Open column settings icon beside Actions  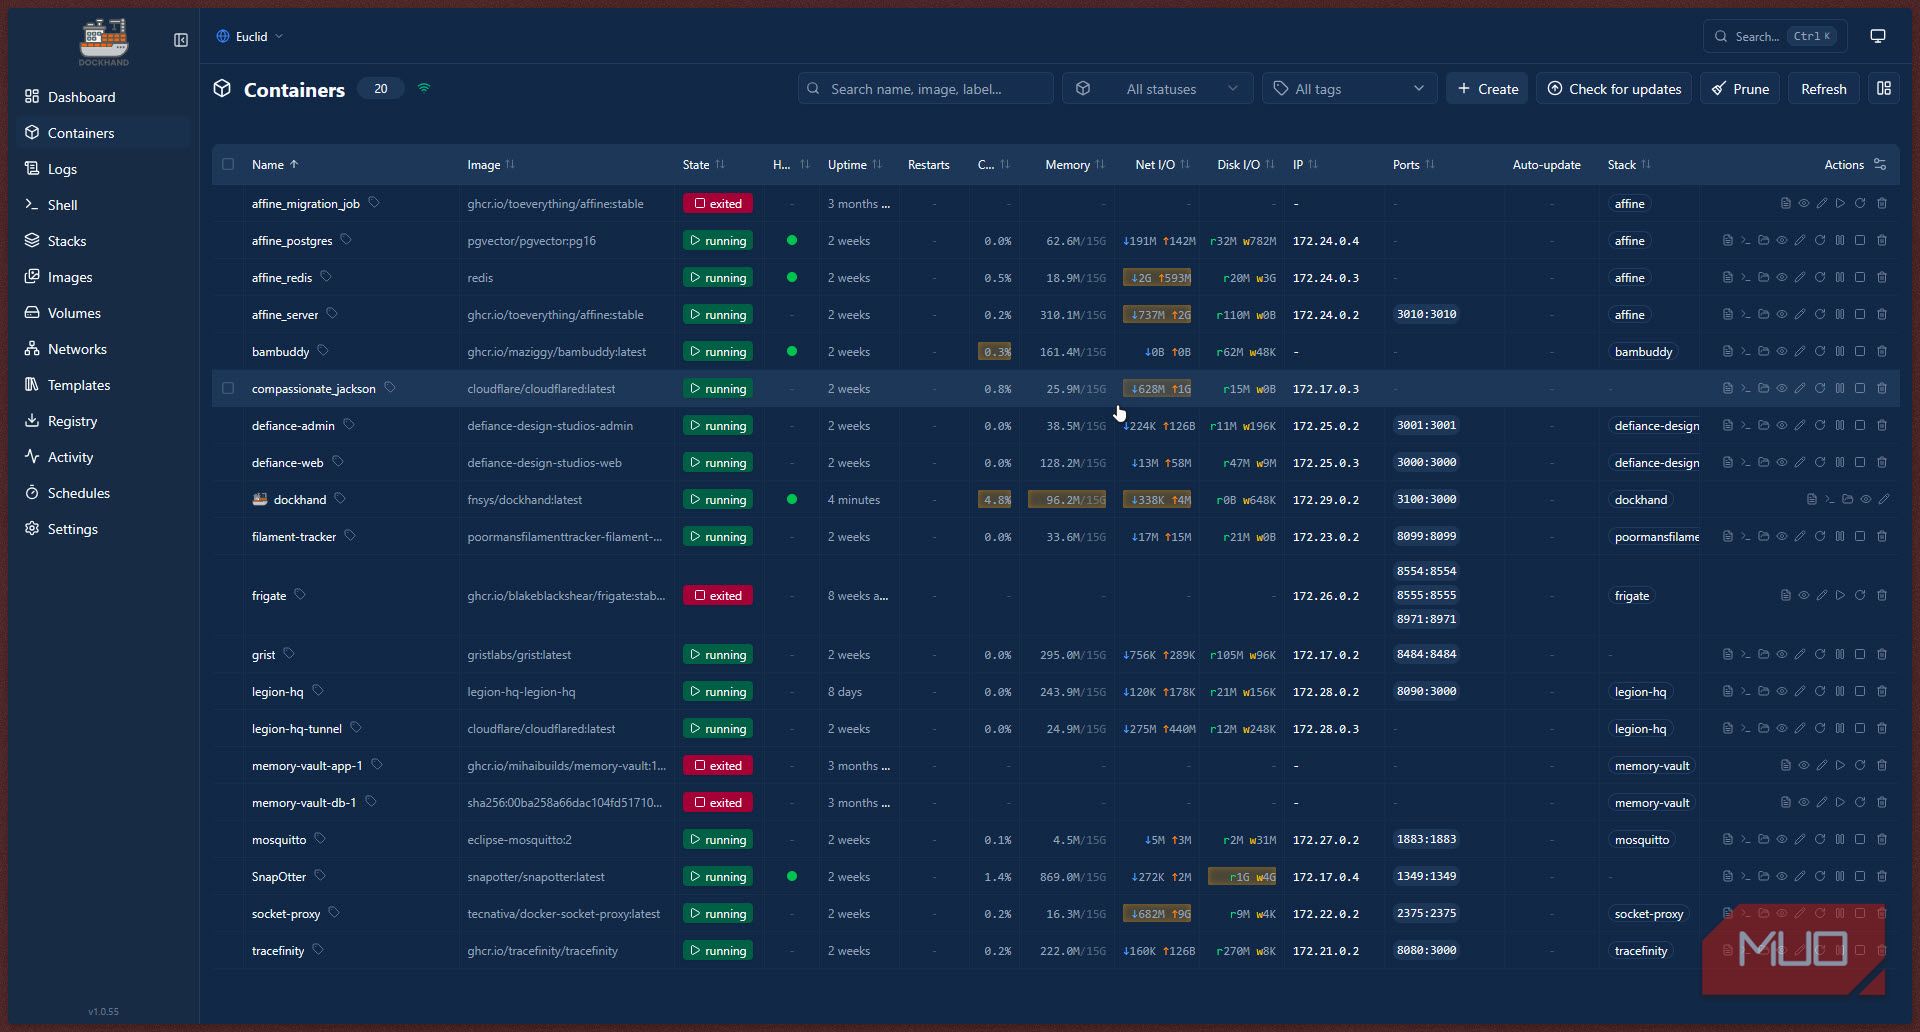(x=1880, y=164)
